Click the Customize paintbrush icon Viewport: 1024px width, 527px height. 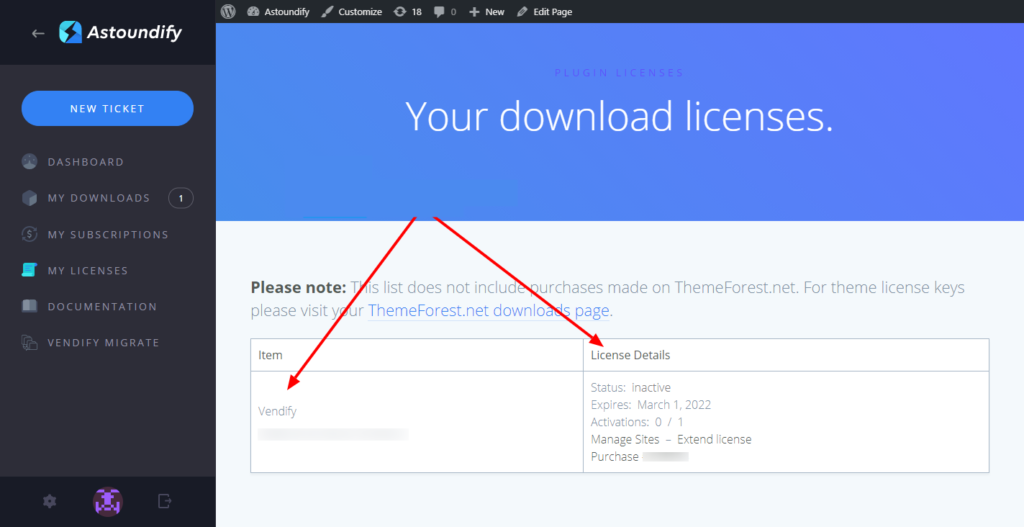pyautogui.click(x=327, y=12)
